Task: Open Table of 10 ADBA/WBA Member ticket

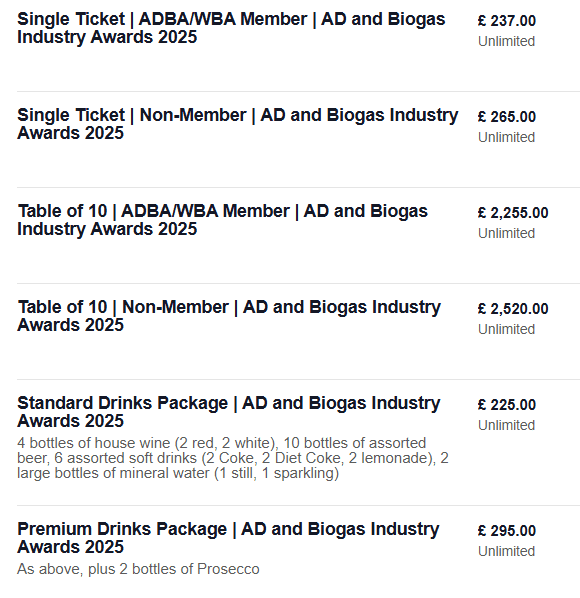Action: point(223,220)
